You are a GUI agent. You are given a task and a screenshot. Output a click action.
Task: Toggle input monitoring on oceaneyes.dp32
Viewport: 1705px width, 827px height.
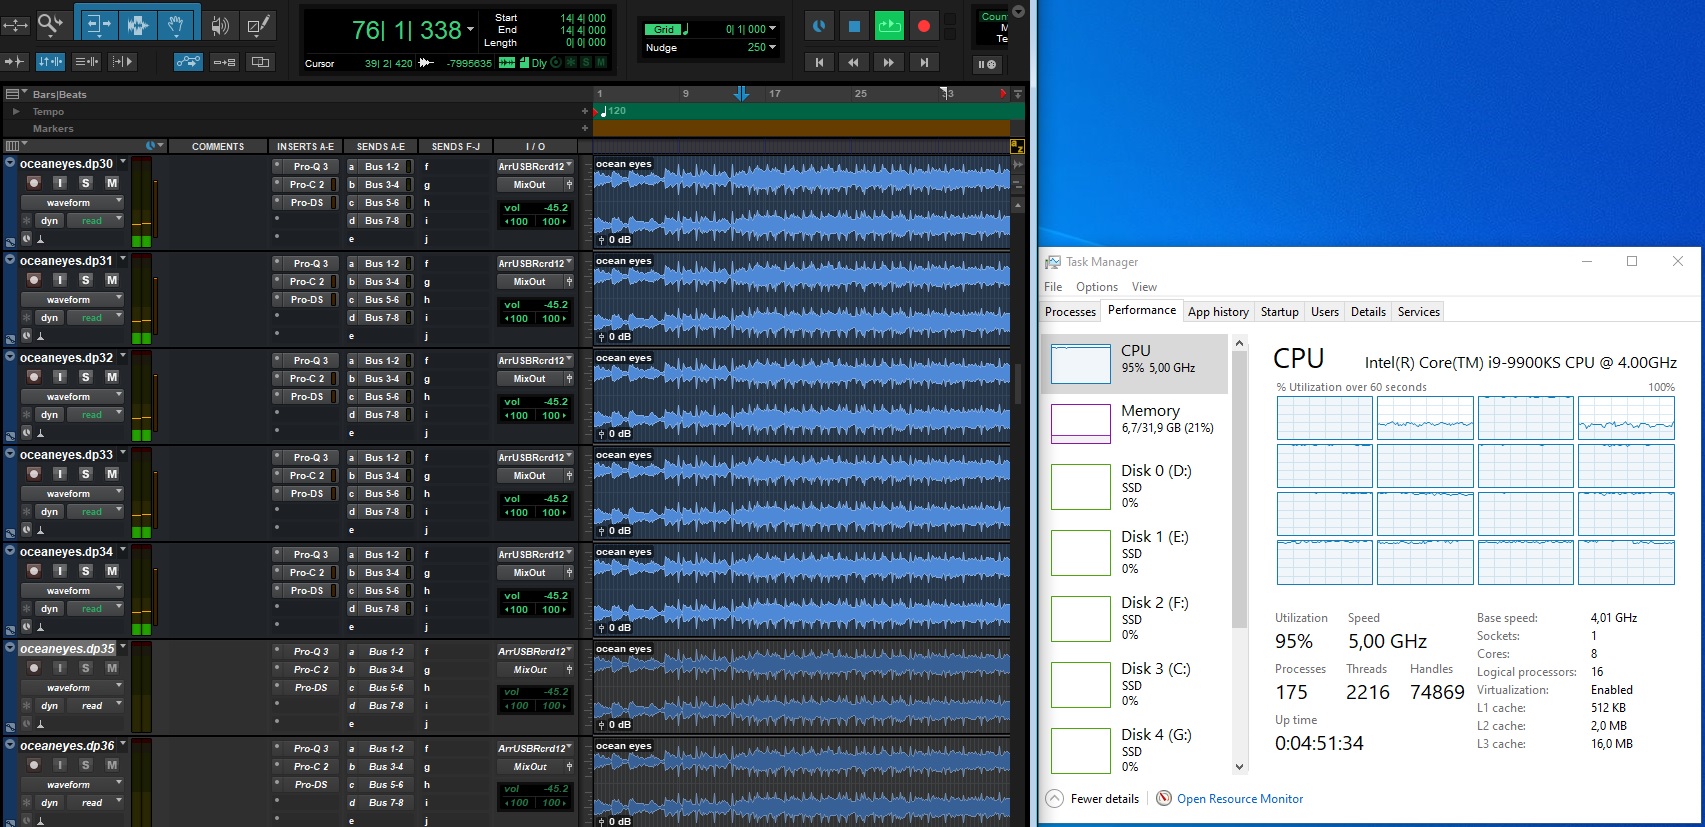tap(60, 377)
